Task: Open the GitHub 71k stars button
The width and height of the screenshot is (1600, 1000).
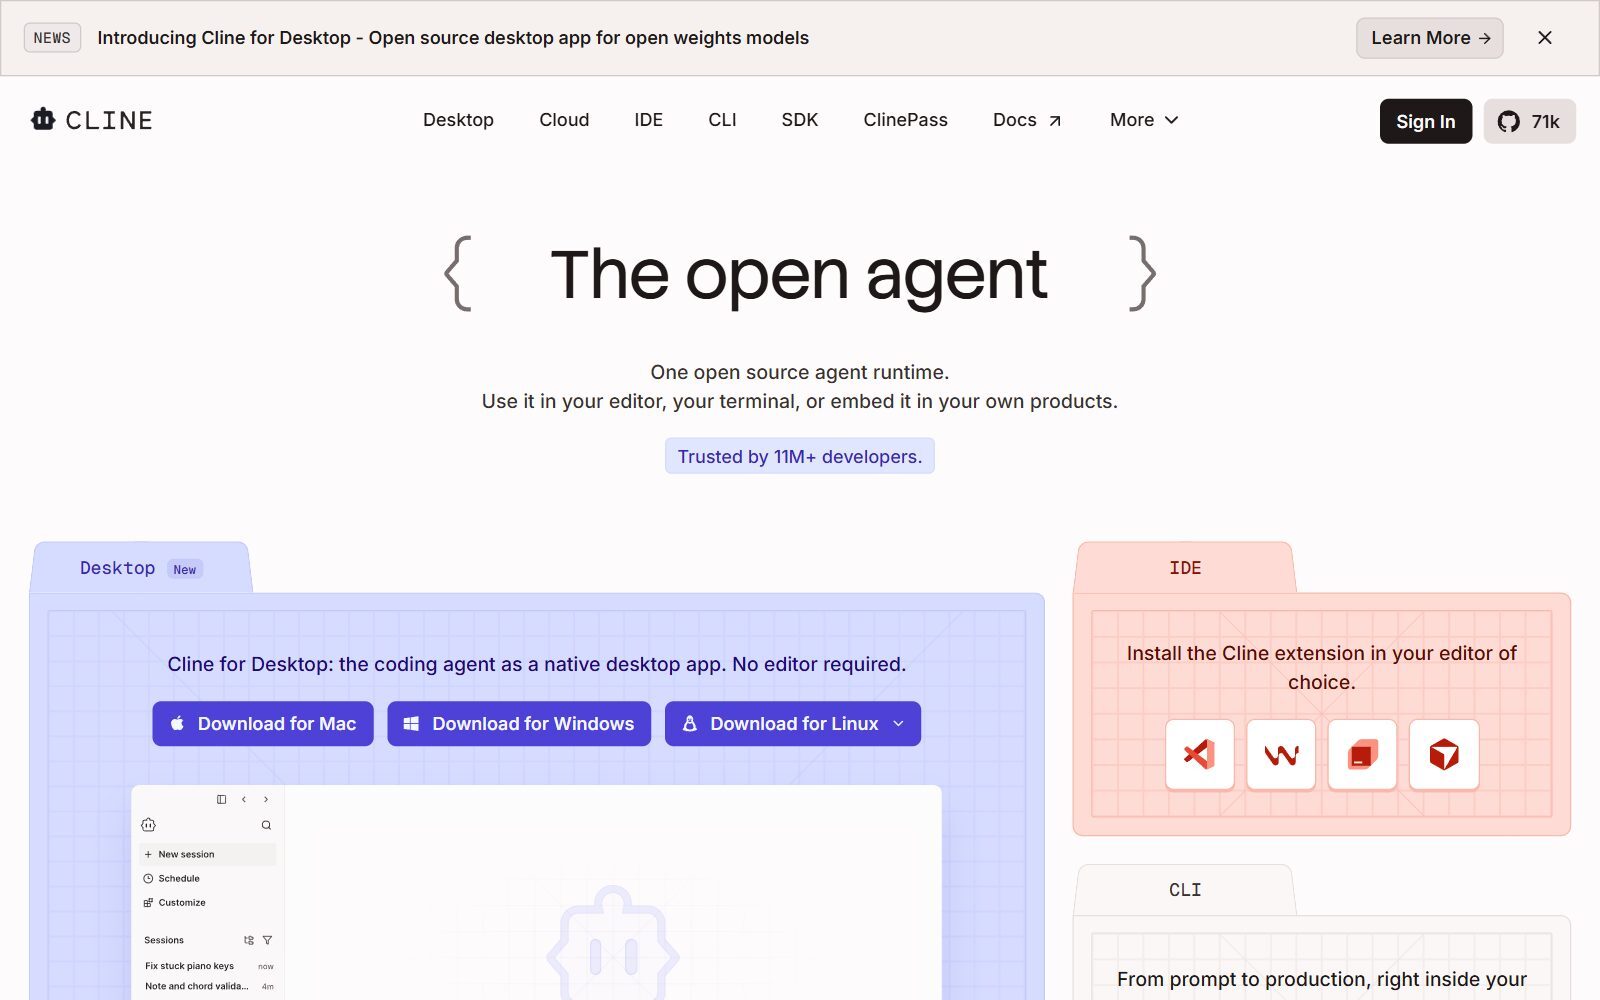Action: tap(1529, 121)
